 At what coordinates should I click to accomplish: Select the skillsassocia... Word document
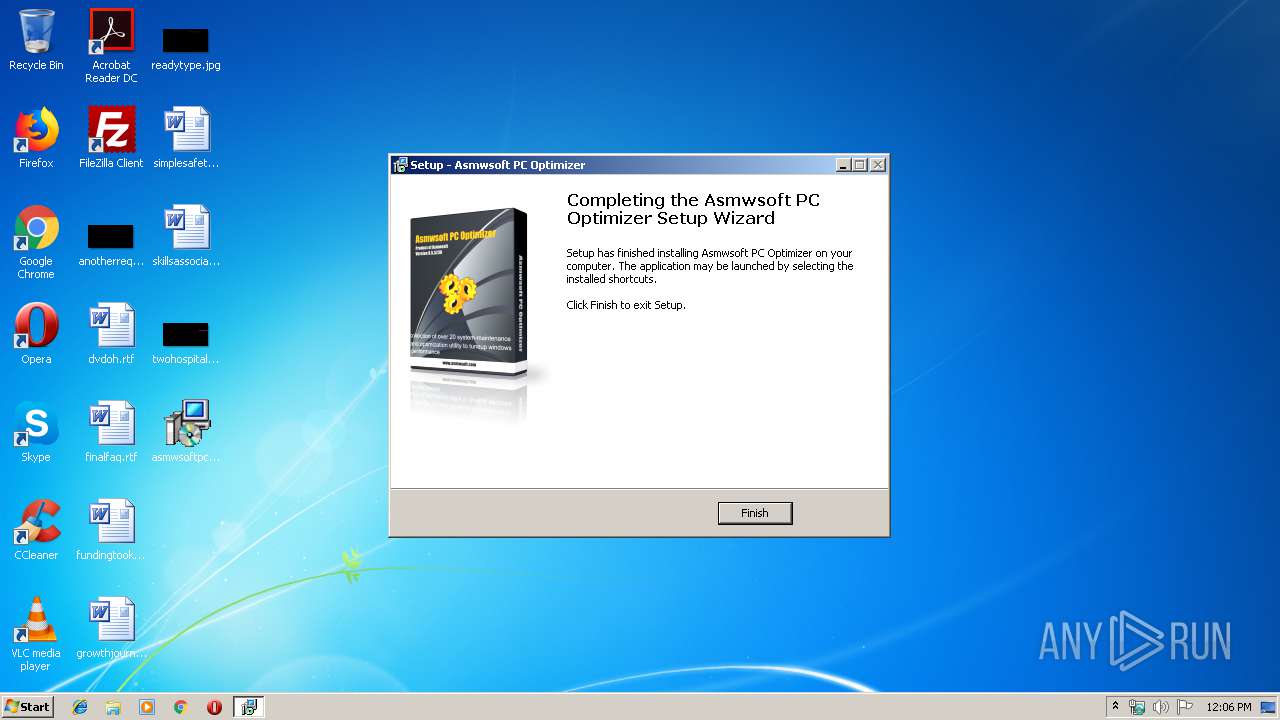click(x=186, y=236)
